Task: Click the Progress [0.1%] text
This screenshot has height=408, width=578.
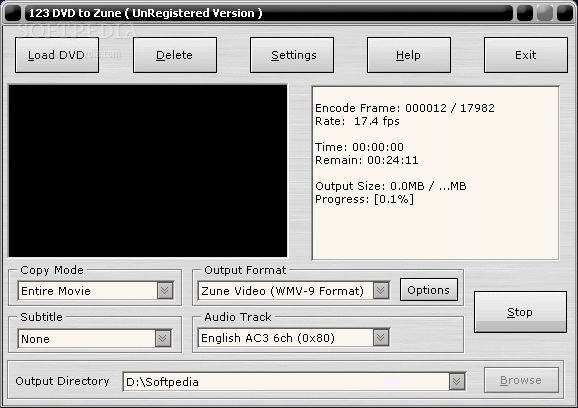Action: point(365,199)
